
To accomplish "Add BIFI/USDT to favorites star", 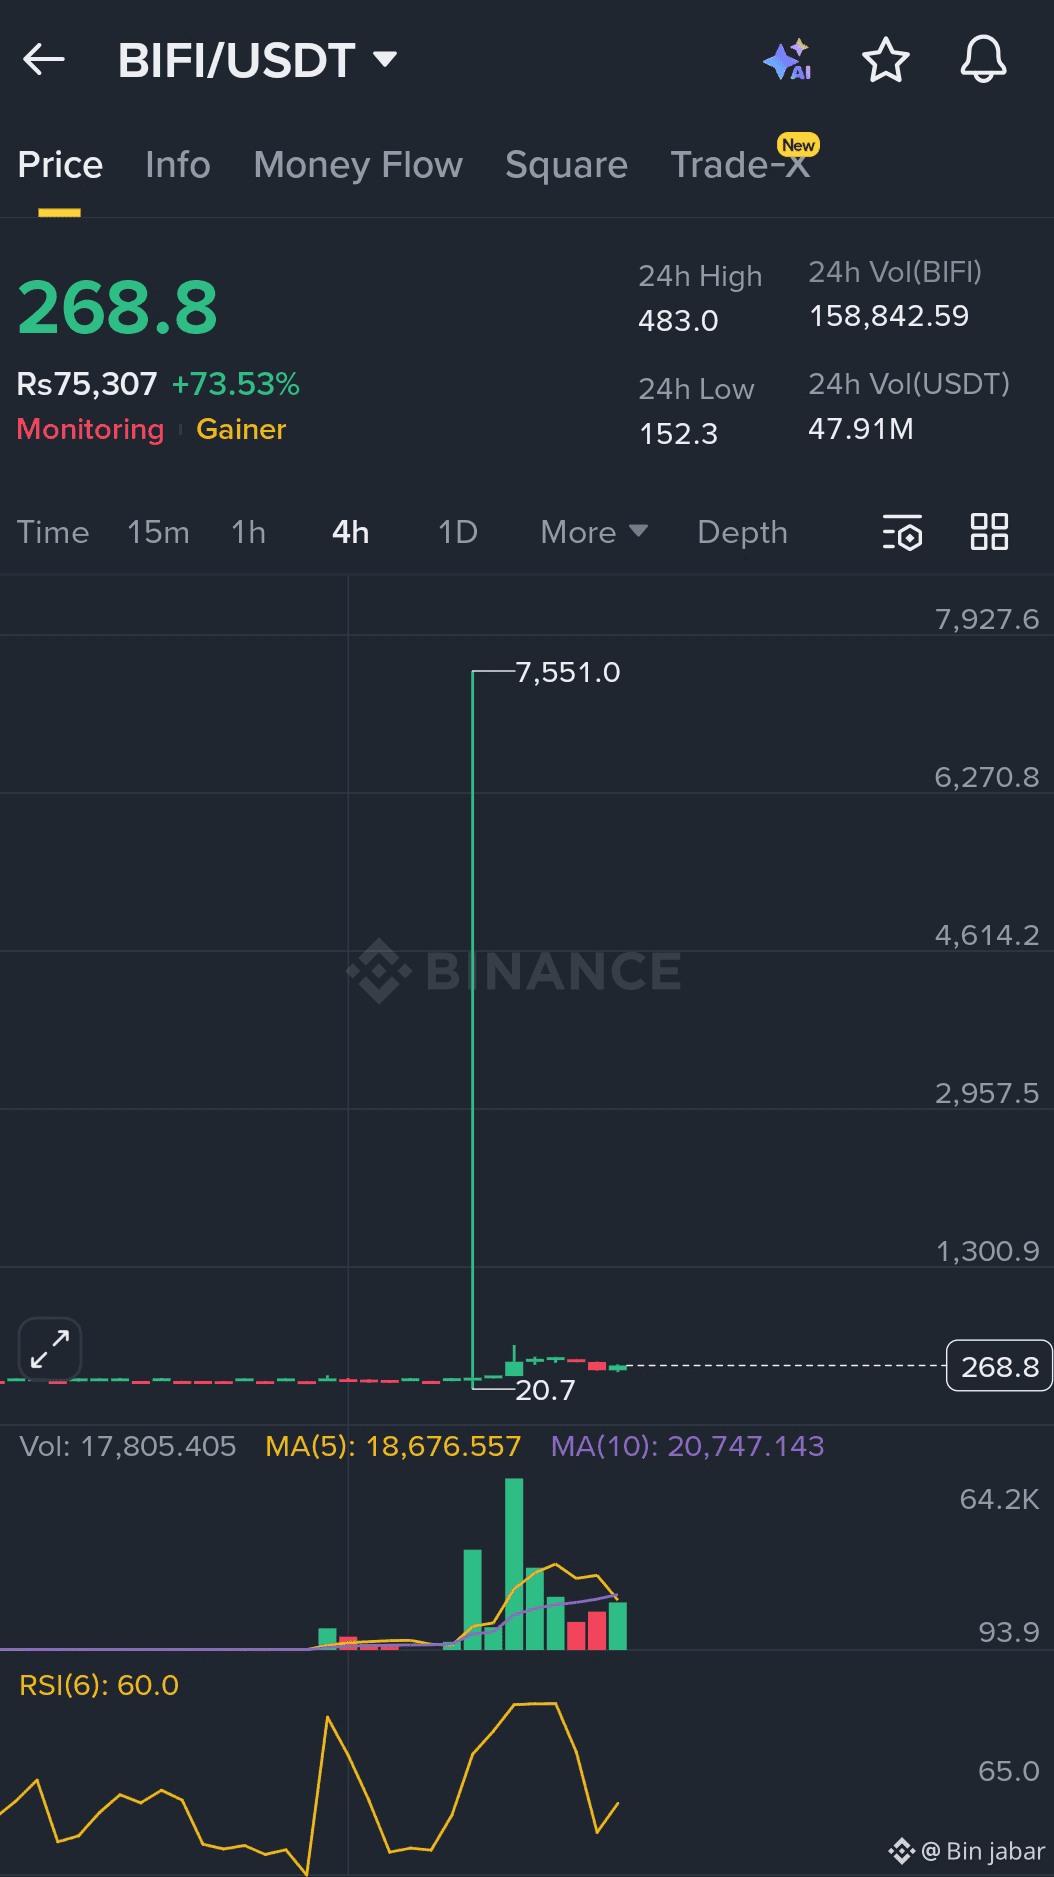I will tap(885, 60).
